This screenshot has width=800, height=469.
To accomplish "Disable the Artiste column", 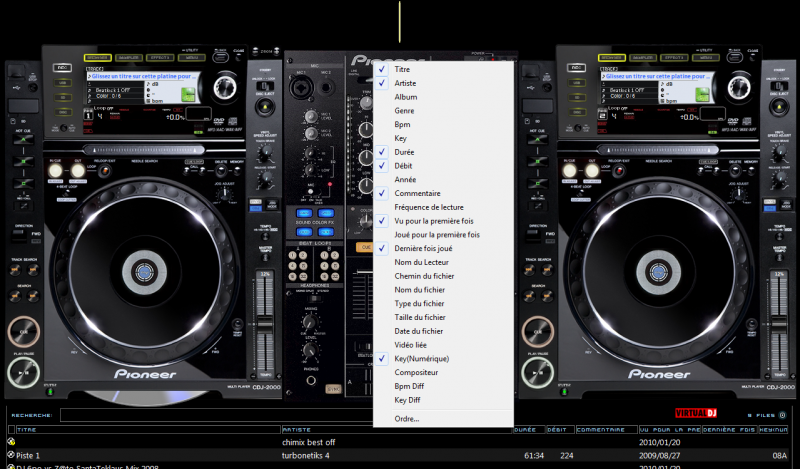I will tap(406, 83).
